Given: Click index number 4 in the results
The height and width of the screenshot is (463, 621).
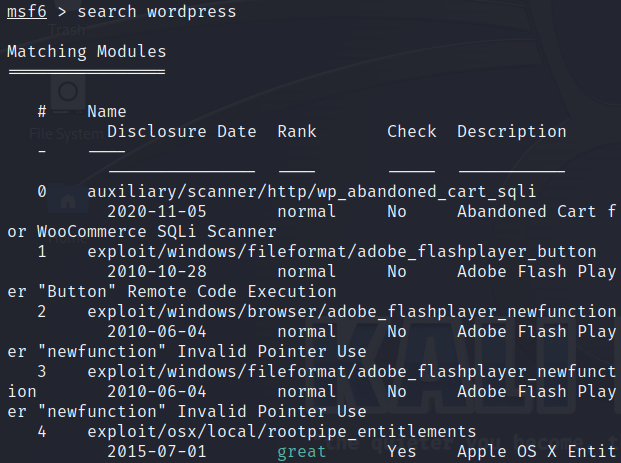Looking at the screenshot, I should click(42, 432).
